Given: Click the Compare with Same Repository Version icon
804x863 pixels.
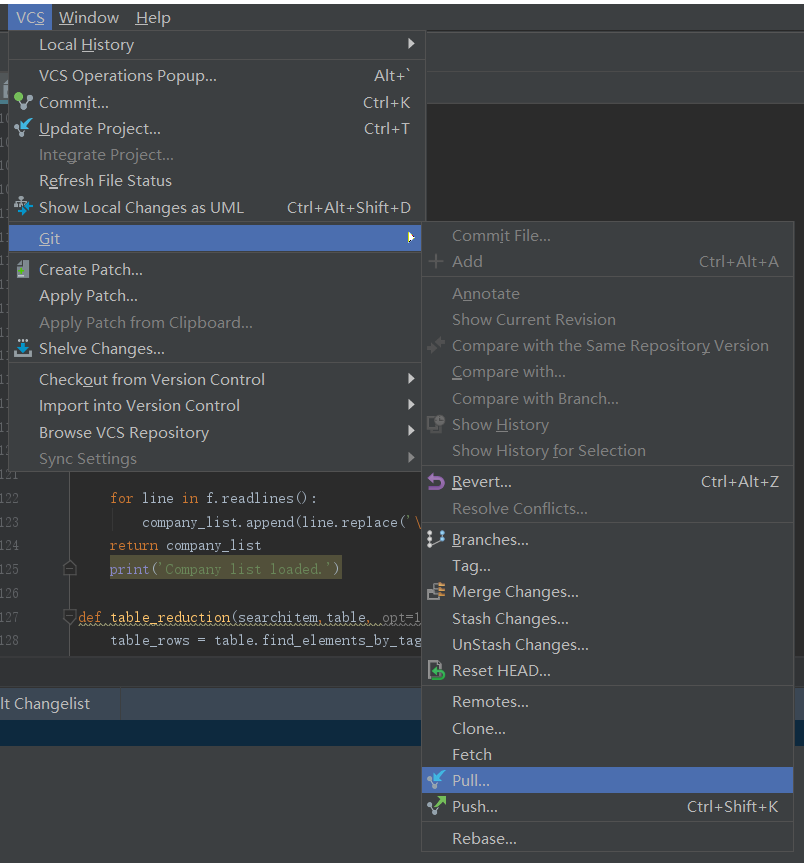Looking at the screenshot, I should tap(436, 346).
